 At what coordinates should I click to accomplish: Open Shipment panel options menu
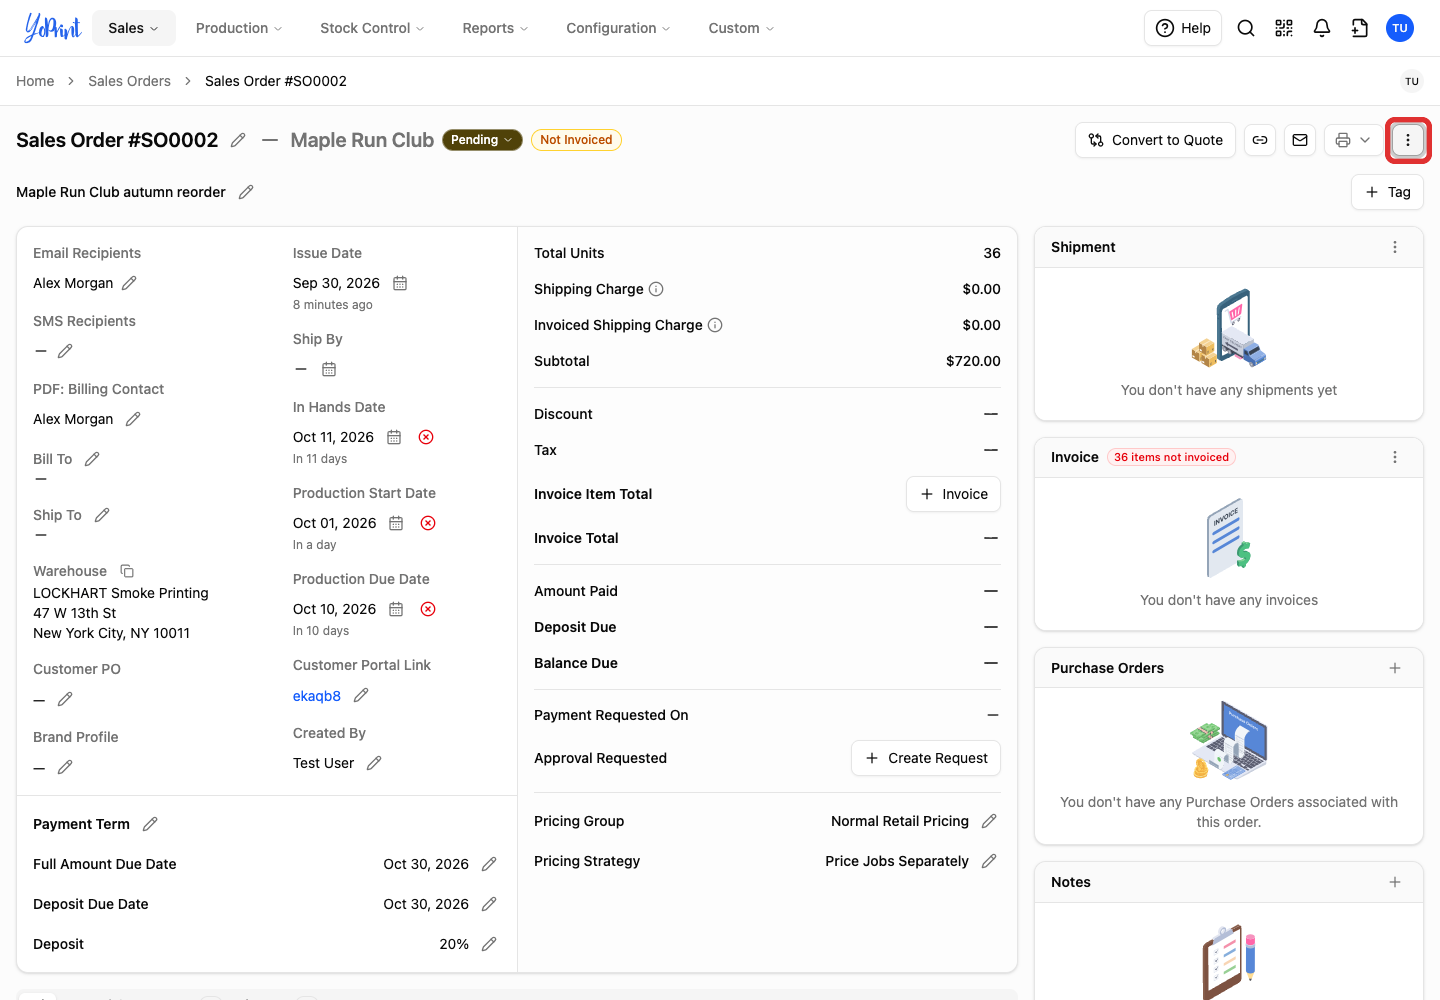pos(1395,247)
